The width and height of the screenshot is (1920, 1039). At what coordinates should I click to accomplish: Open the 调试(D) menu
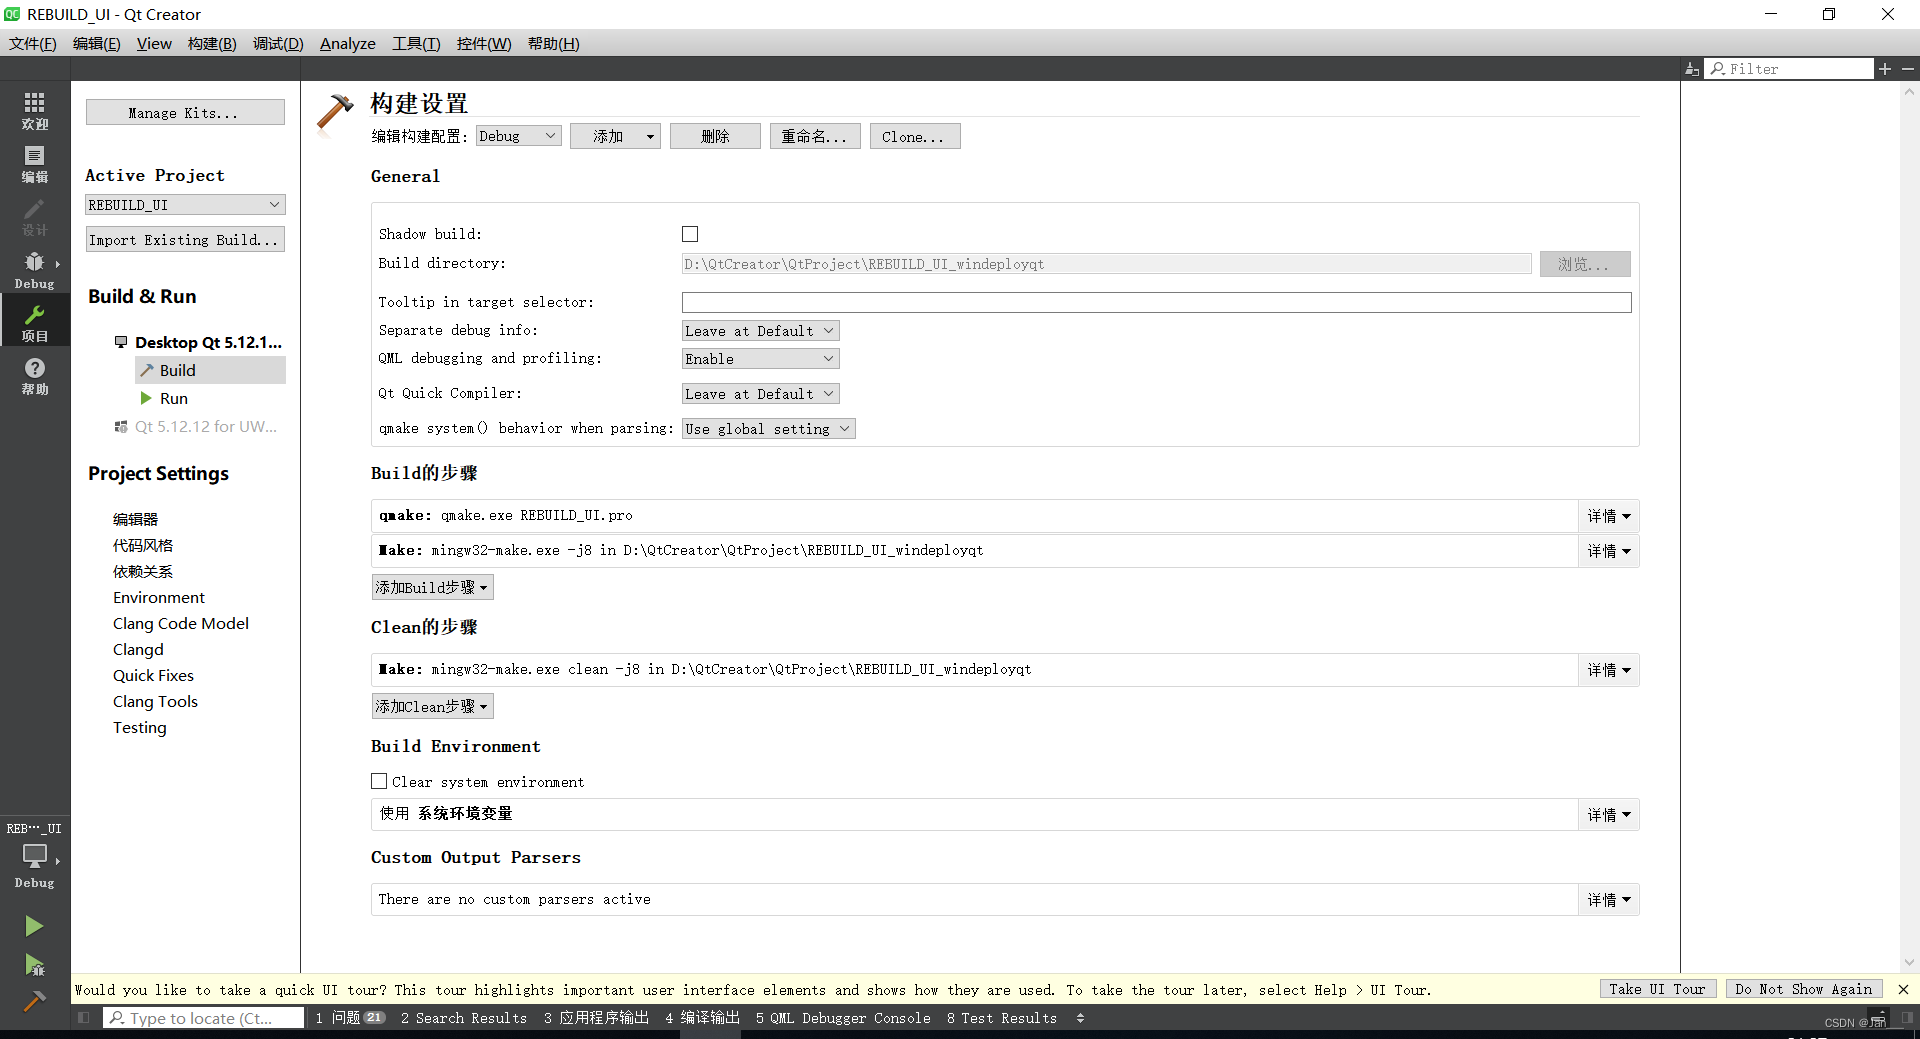278,43
